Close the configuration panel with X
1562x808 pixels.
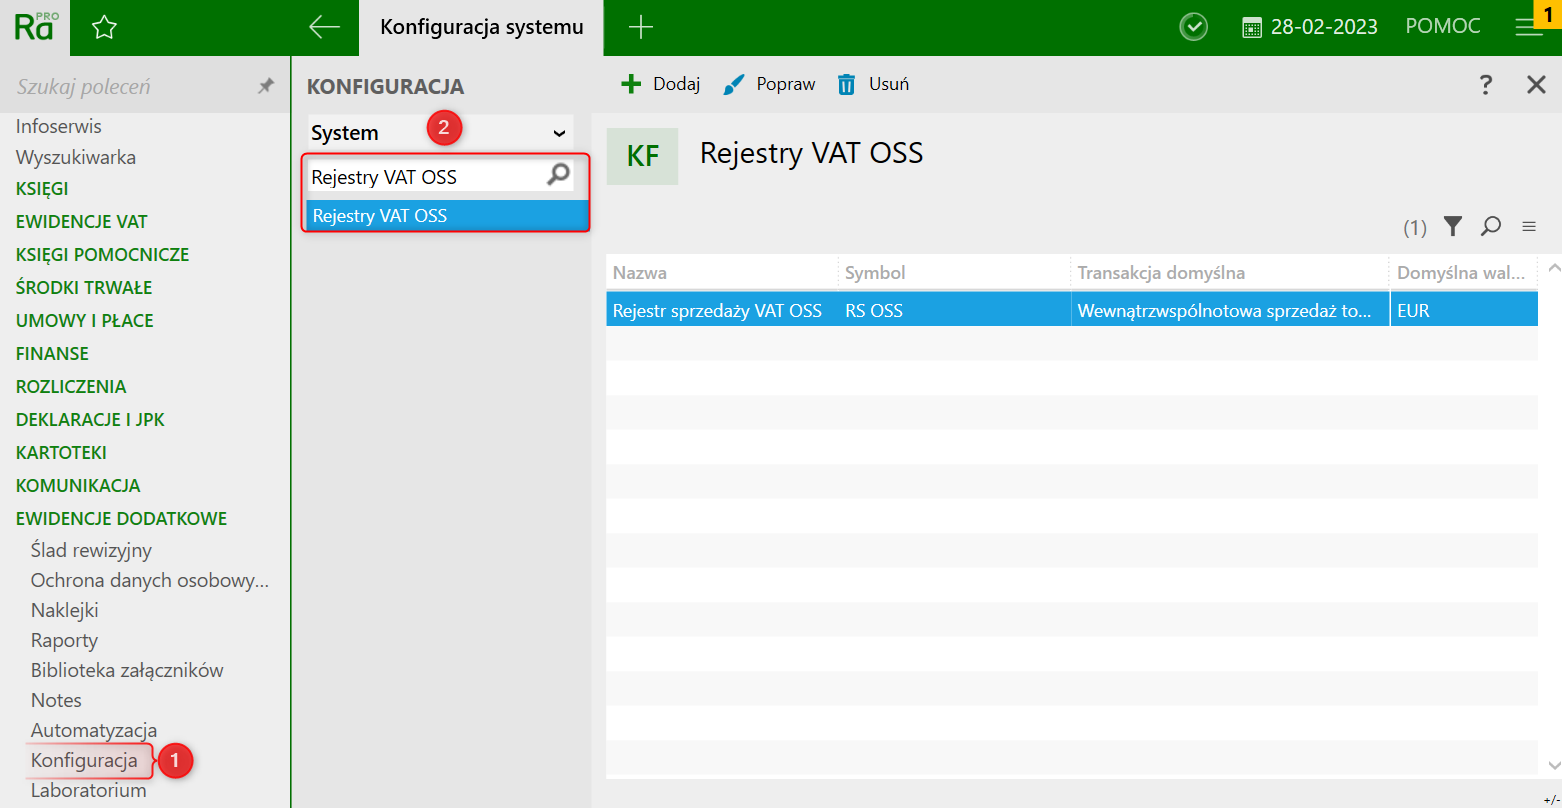coord(1537,84)
